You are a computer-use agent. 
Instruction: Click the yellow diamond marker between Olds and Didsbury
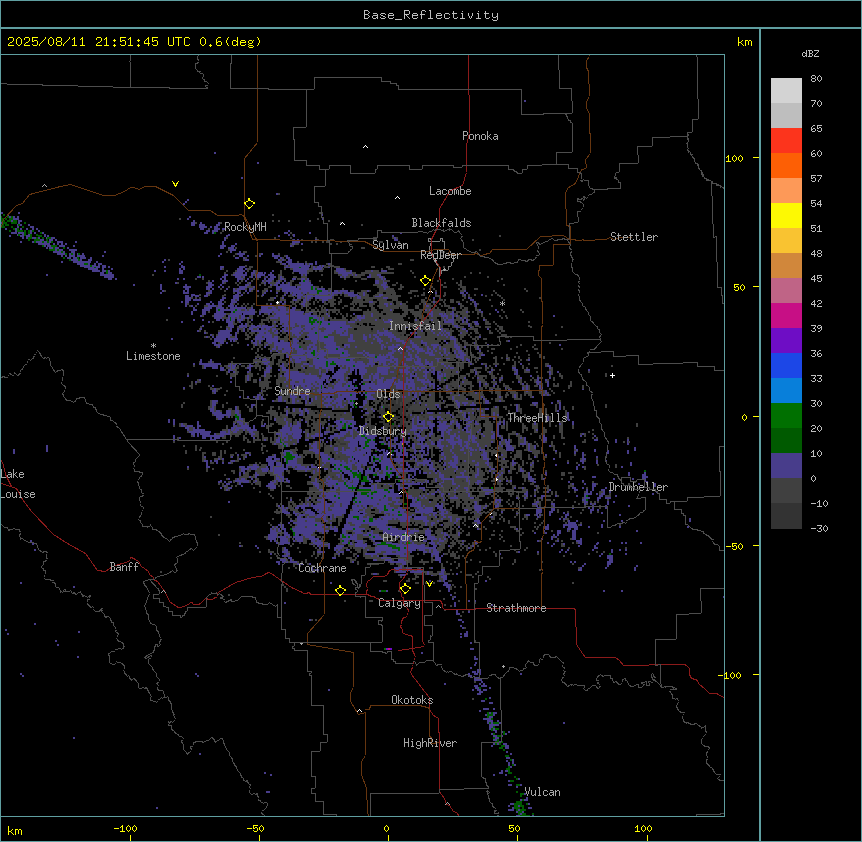[388, 417]
